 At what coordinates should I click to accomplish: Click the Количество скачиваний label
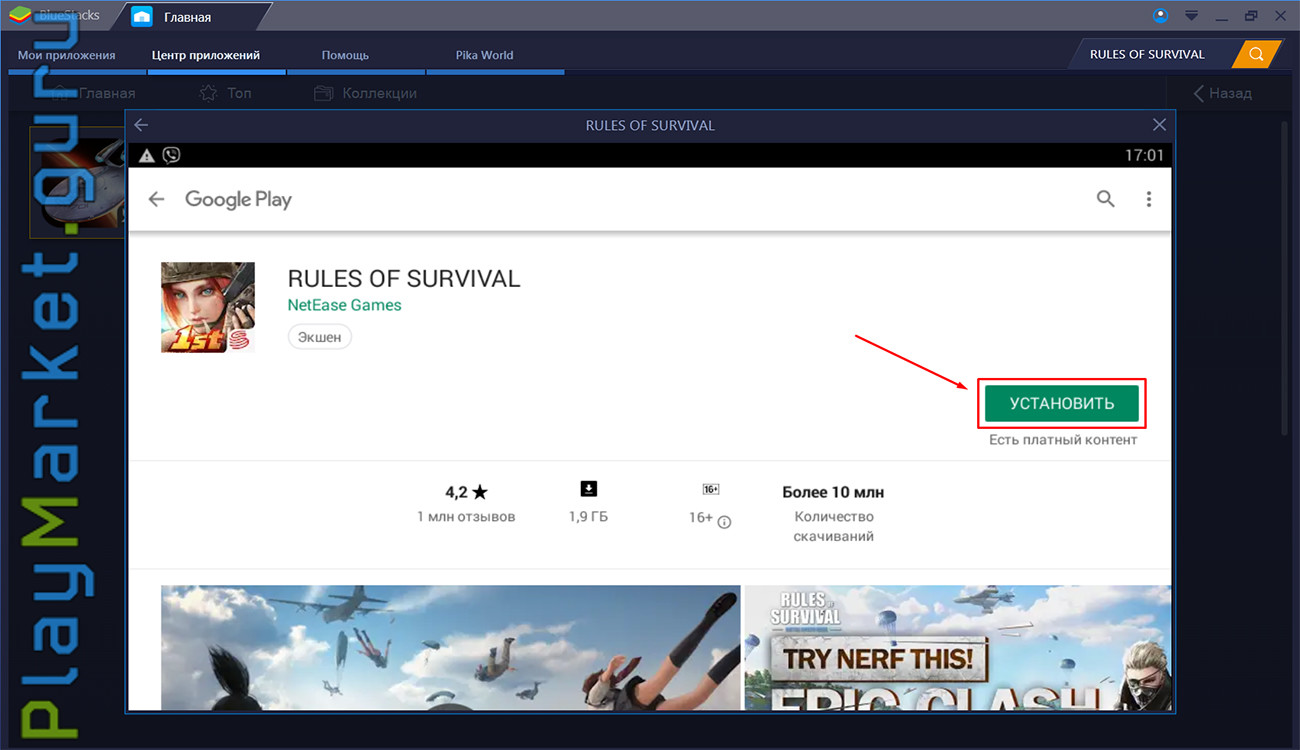pyautogui.click(x=834, y=526)
